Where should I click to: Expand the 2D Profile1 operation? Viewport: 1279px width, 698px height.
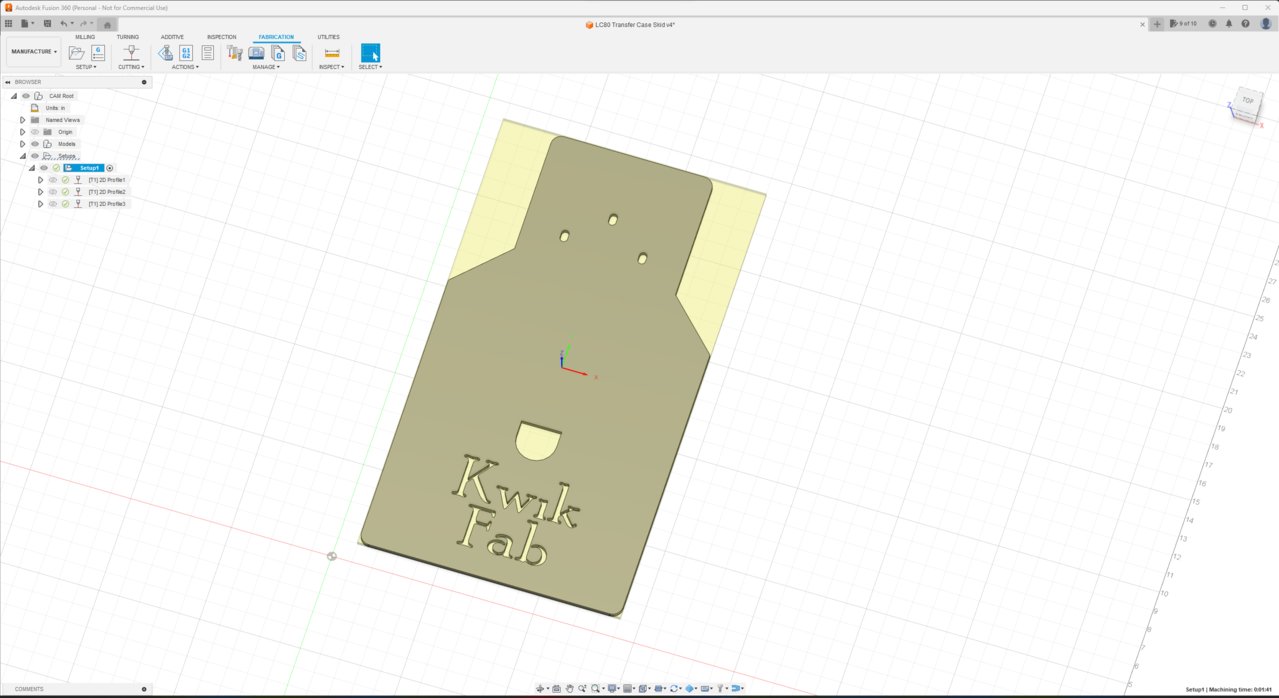pyautogui.click(x=40, y=180)
